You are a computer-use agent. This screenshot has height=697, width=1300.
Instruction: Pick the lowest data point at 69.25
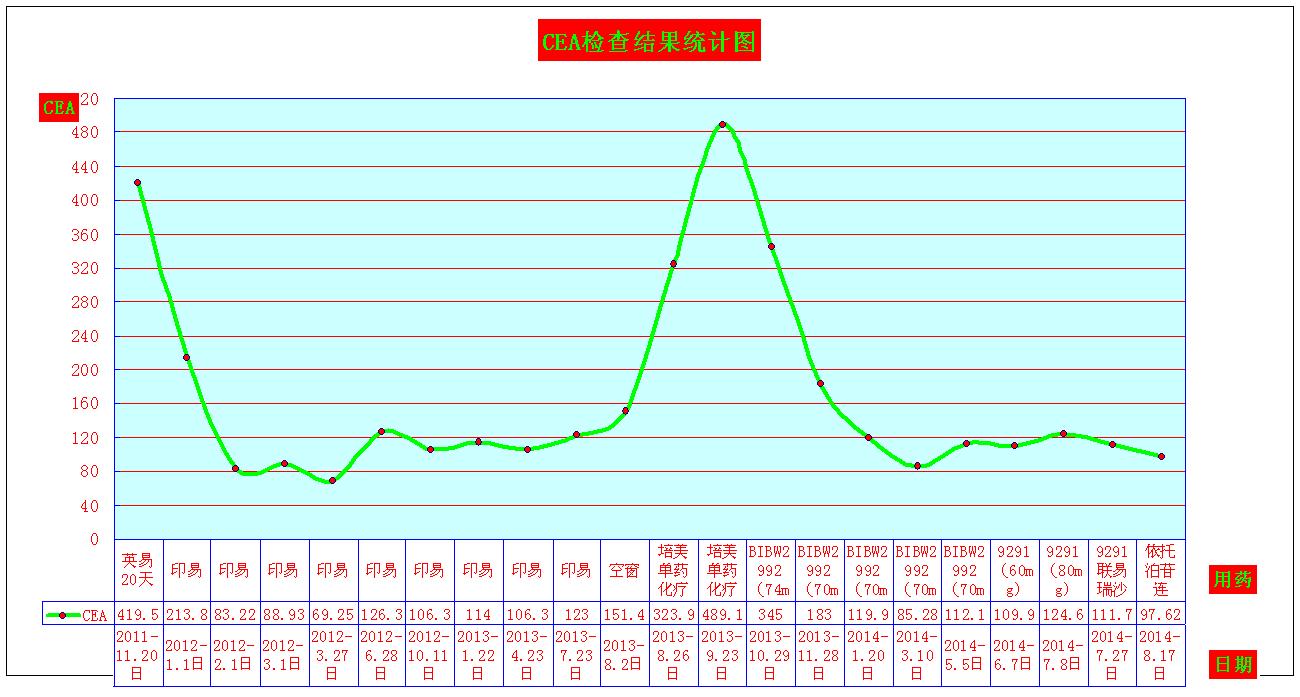point(332,480)
